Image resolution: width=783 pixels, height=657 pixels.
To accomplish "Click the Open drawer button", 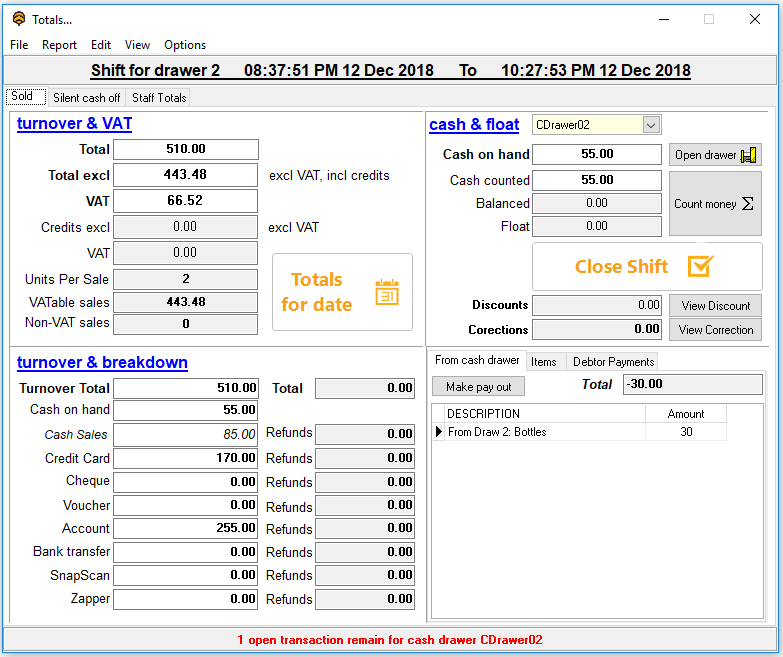I will coord(715,155).
